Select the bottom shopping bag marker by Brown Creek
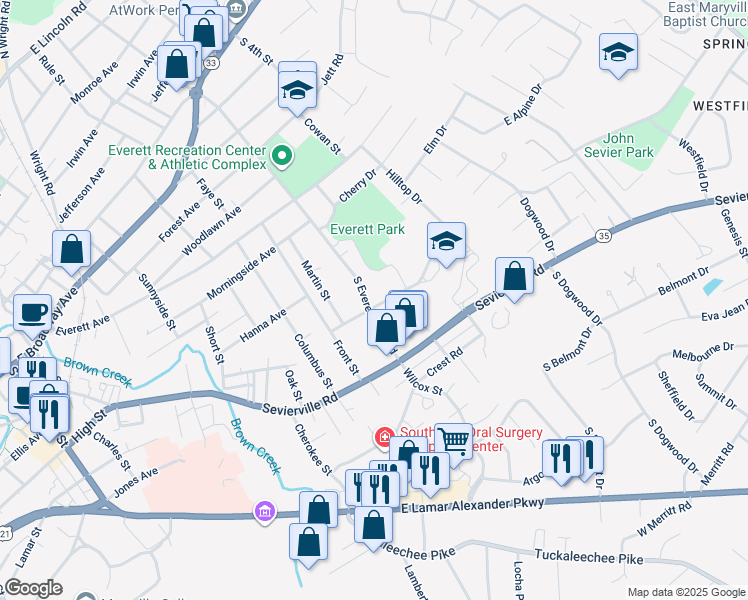Screen dimensions: 748x600 309,543
